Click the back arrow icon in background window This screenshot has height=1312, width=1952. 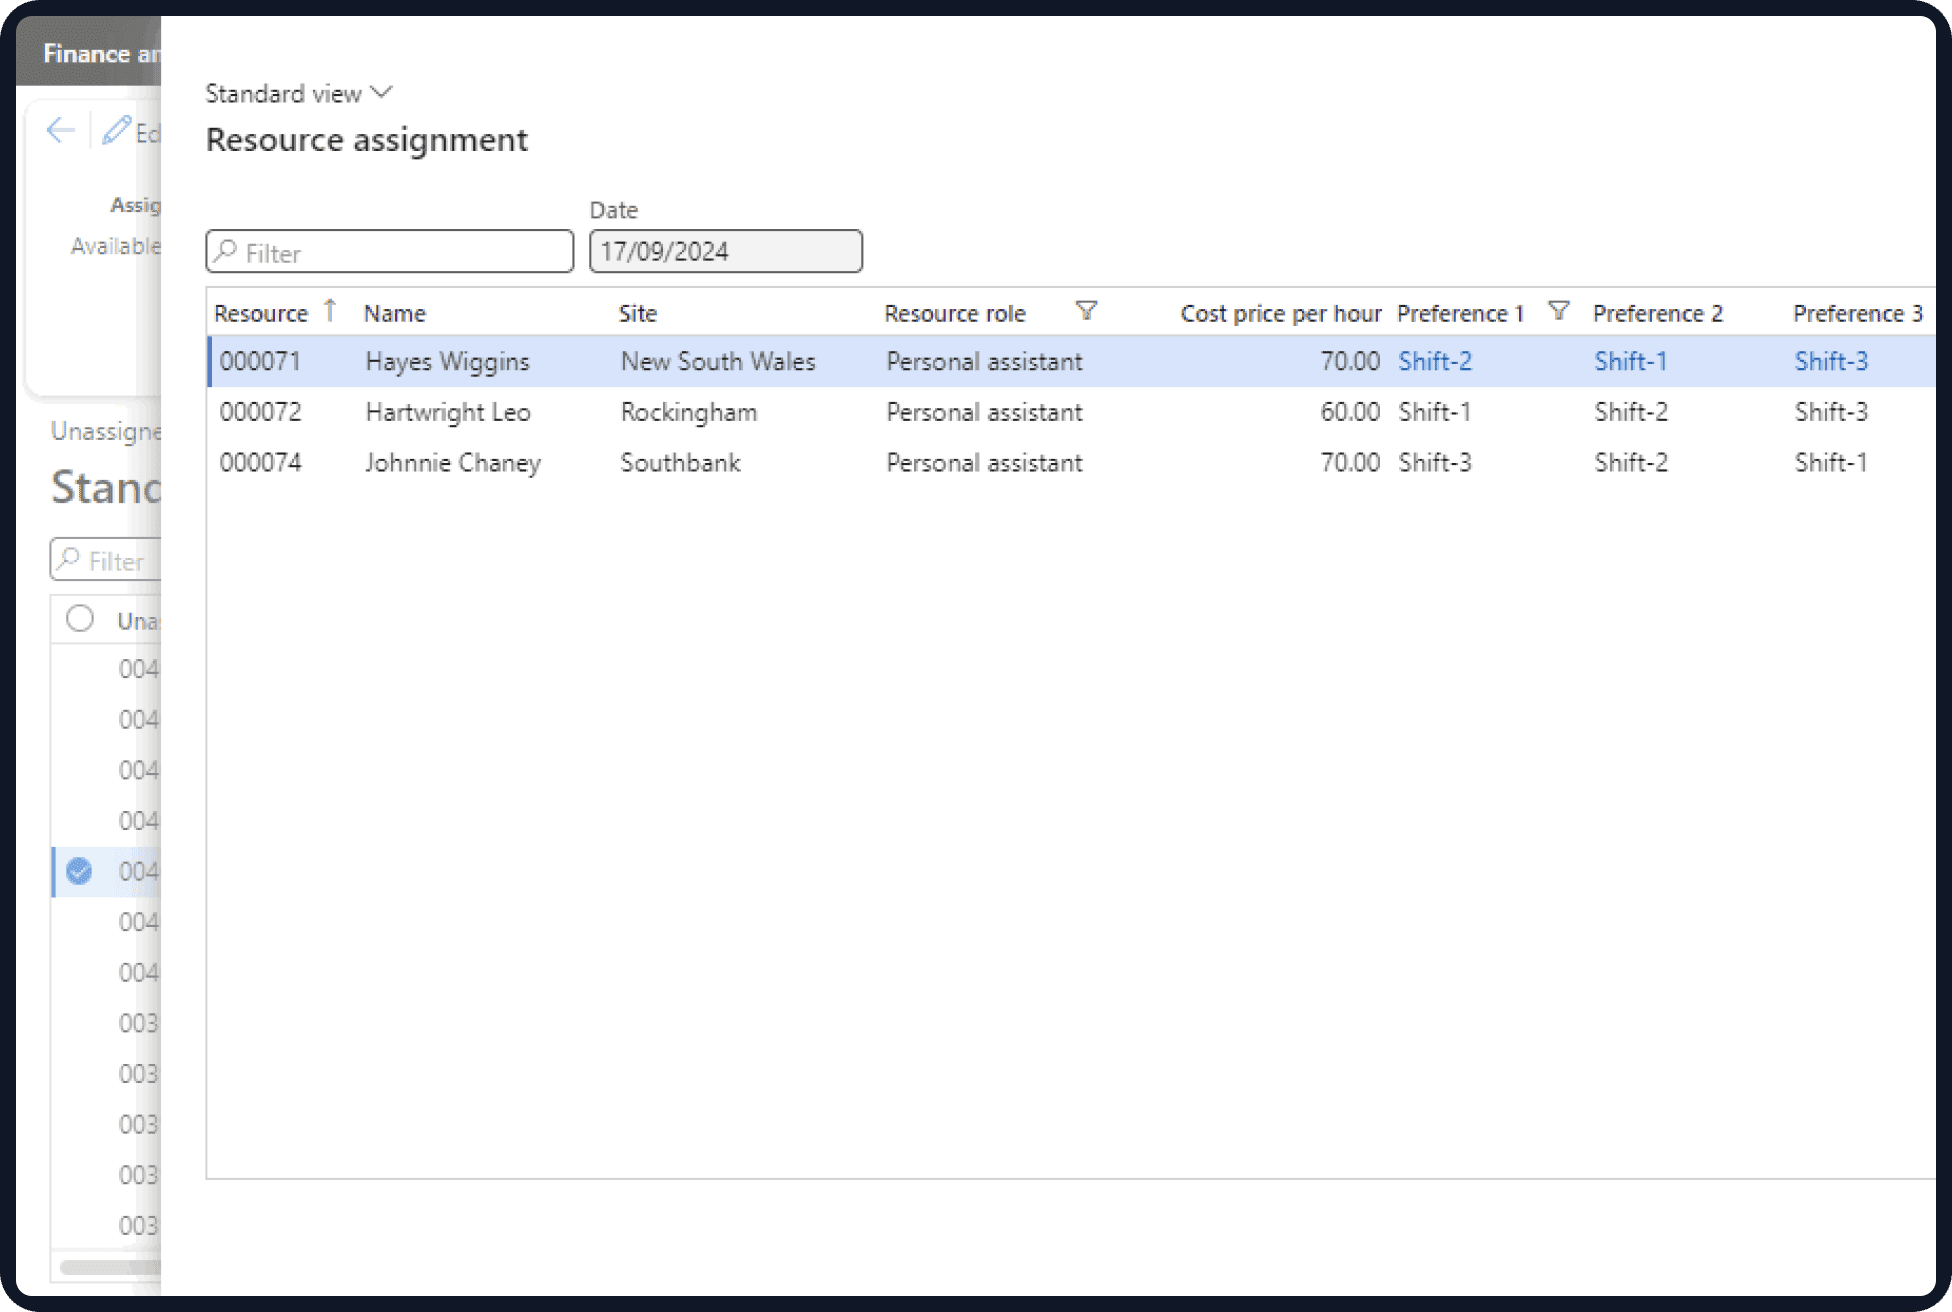point(61,130)
